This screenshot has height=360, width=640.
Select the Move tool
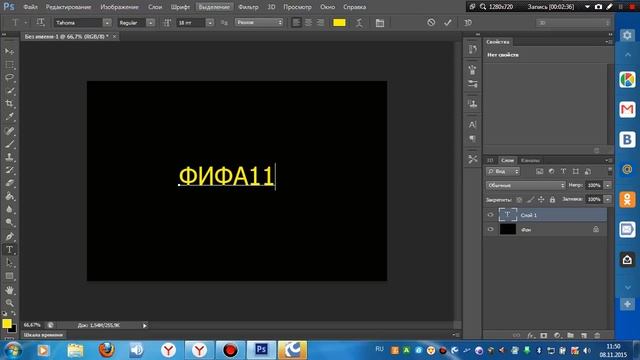pyautogui.click(x=9, y=51)
